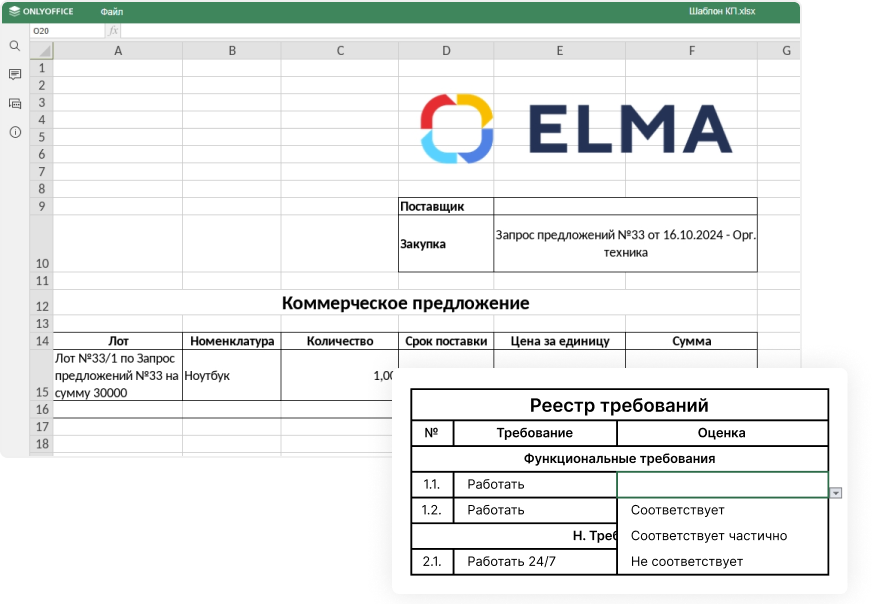880x604 pixels.
Task: Open the search panel icon in sidebar
Action: pyautogui.click(x=15, y=46)
